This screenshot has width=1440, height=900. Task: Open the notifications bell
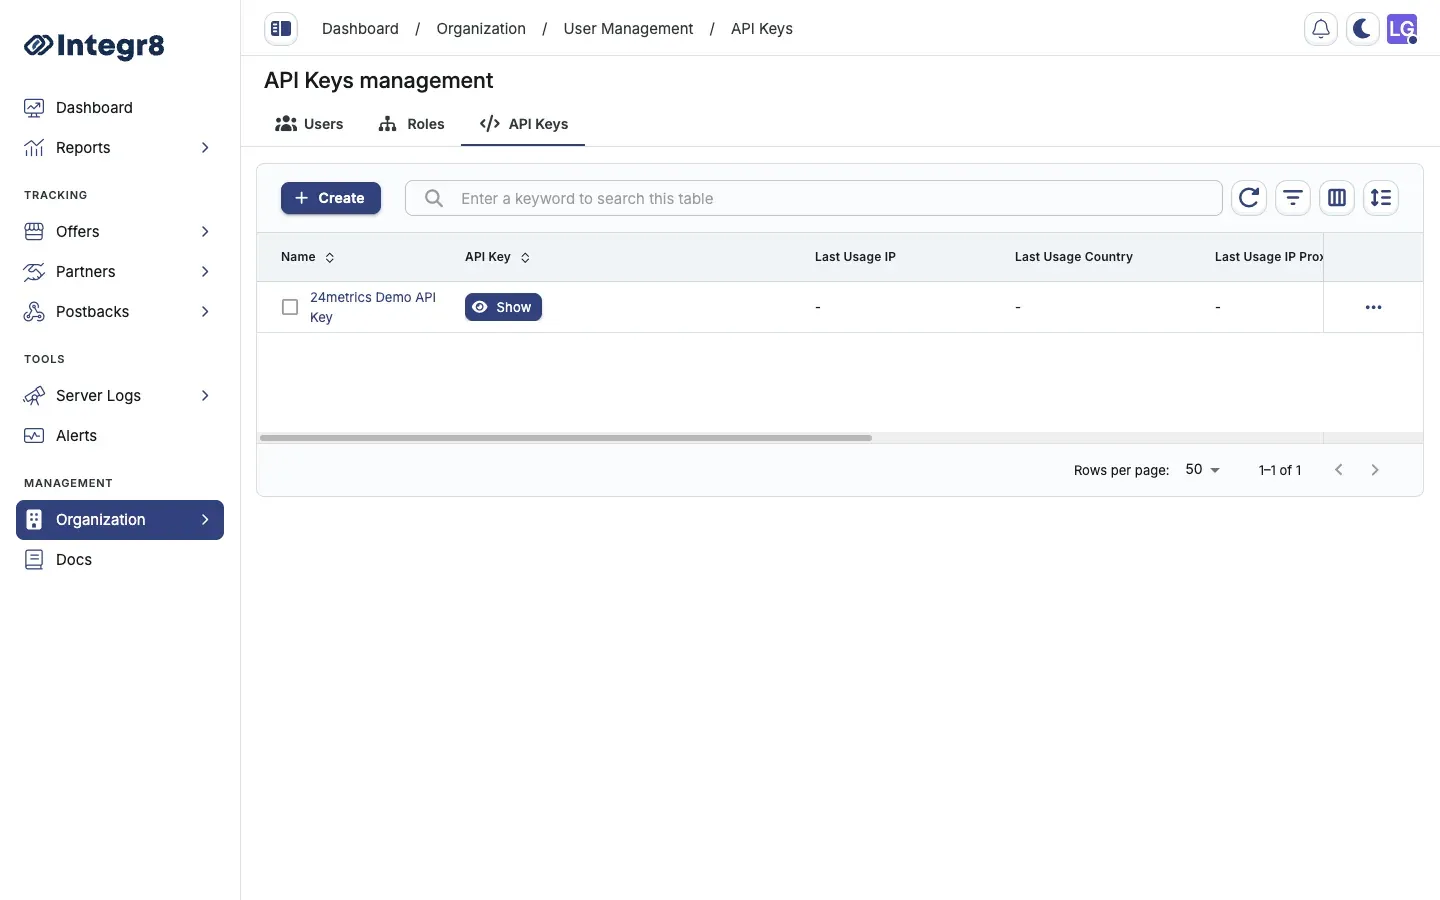1321,29
